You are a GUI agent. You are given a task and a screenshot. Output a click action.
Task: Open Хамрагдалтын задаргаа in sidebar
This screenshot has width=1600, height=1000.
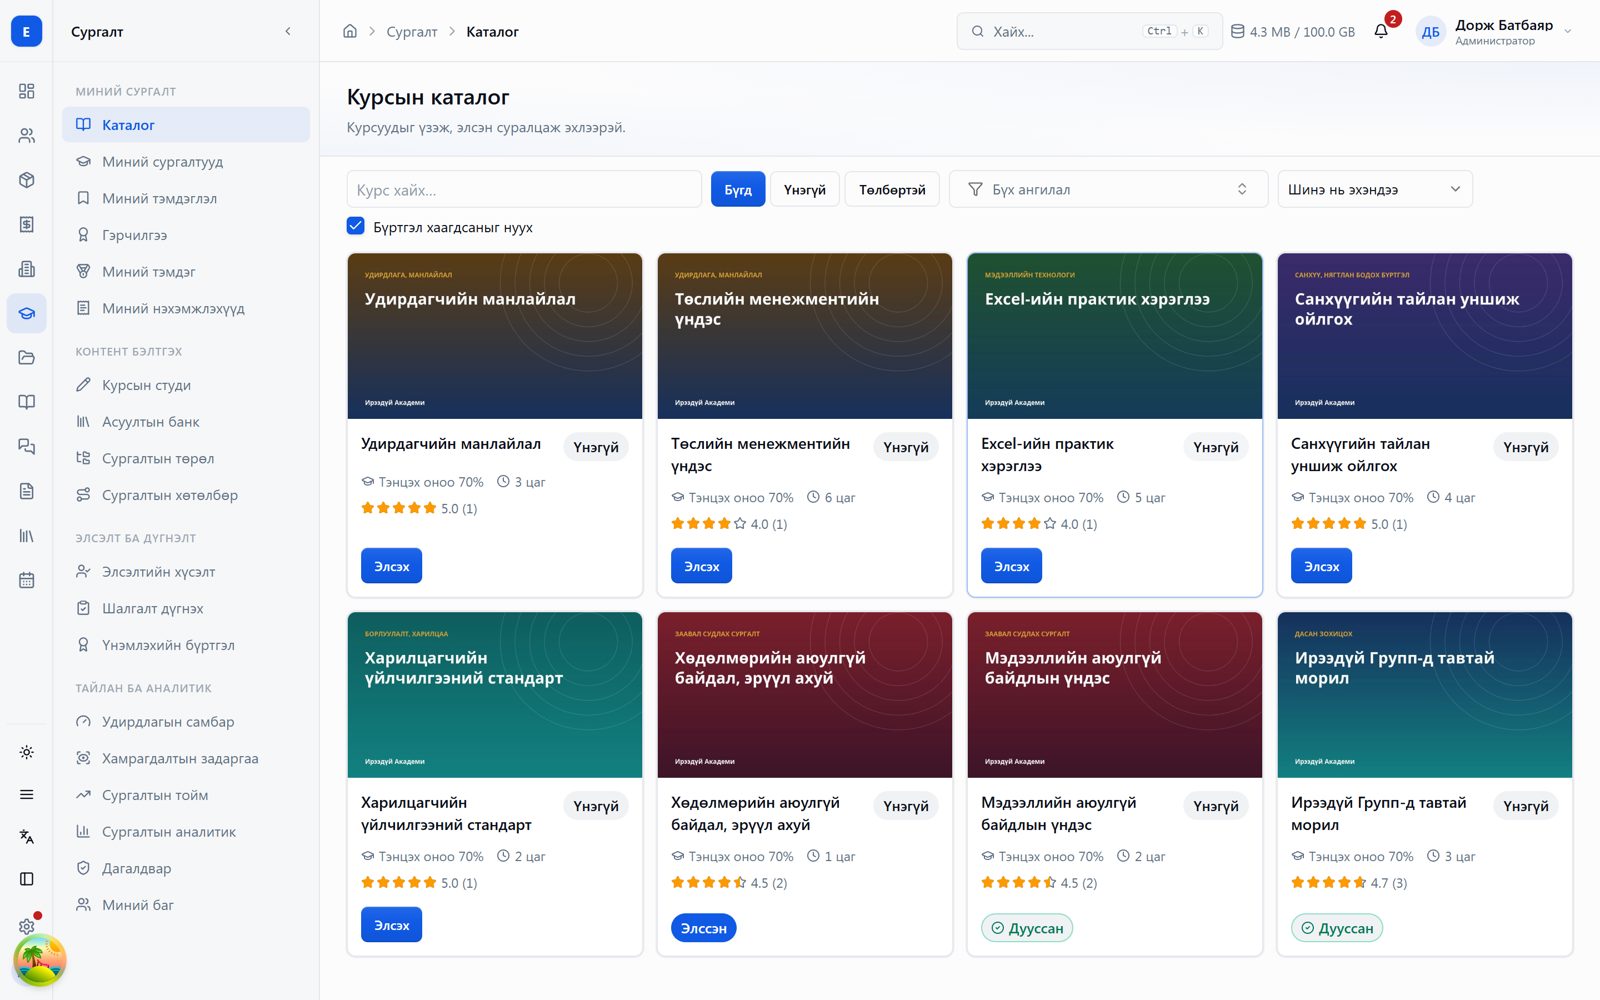[x=186, y=758]
